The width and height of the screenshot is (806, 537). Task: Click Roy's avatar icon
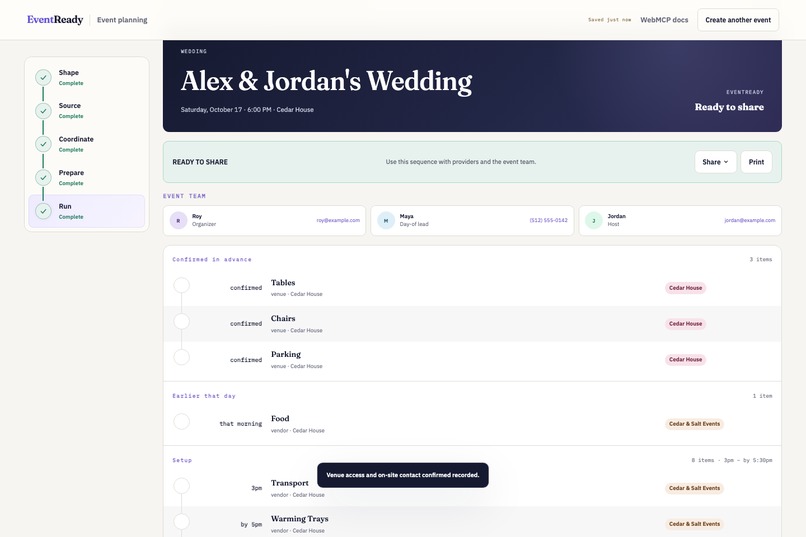(x=178, y=220)
